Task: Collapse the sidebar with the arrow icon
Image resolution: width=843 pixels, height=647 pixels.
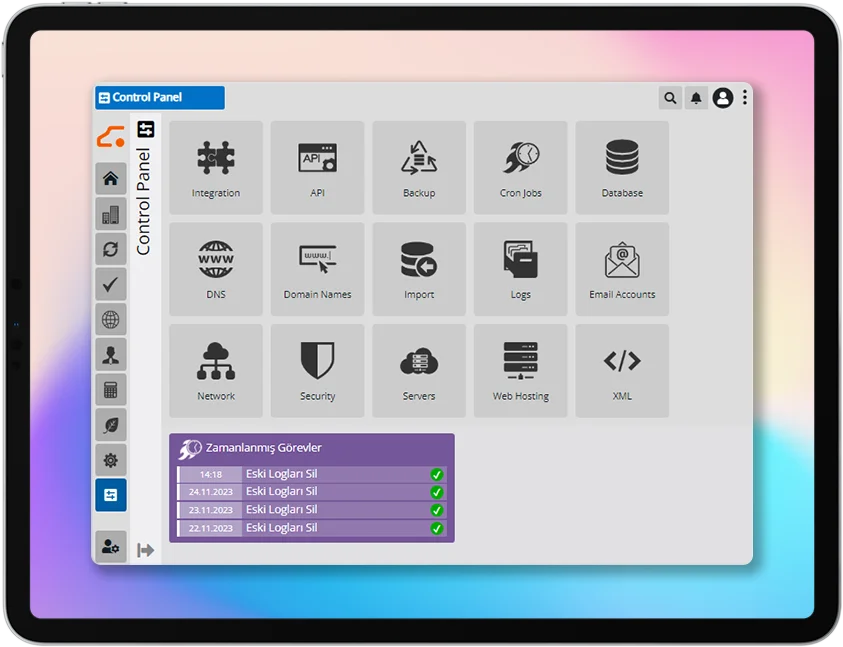Action: tap(146, 550)
